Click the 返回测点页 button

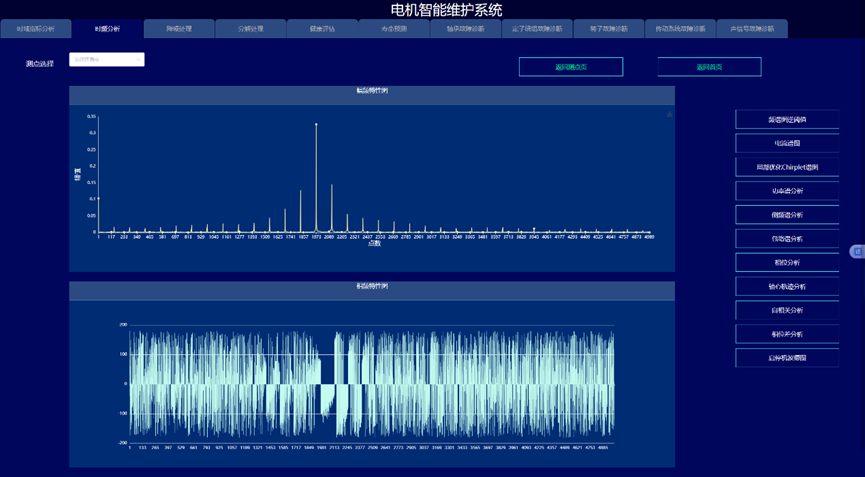tap(570, 67)
